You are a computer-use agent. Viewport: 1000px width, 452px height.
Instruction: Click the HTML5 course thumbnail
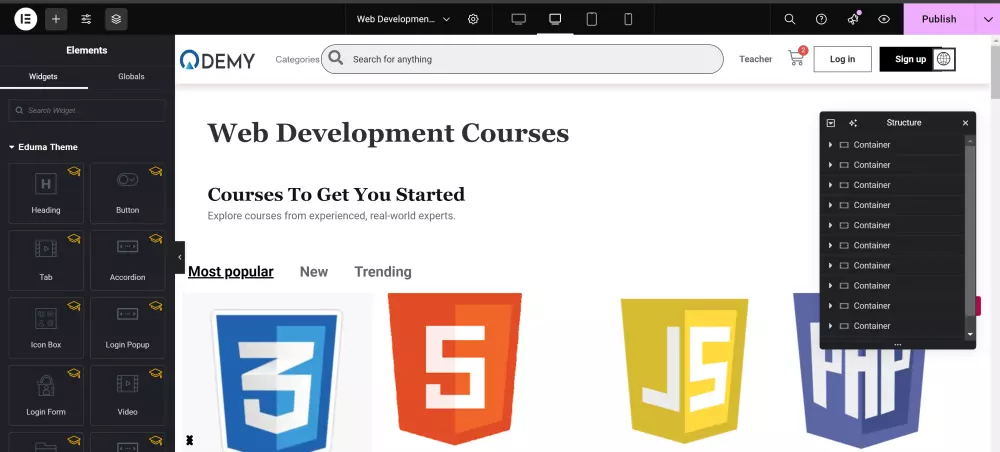(455, 370)
